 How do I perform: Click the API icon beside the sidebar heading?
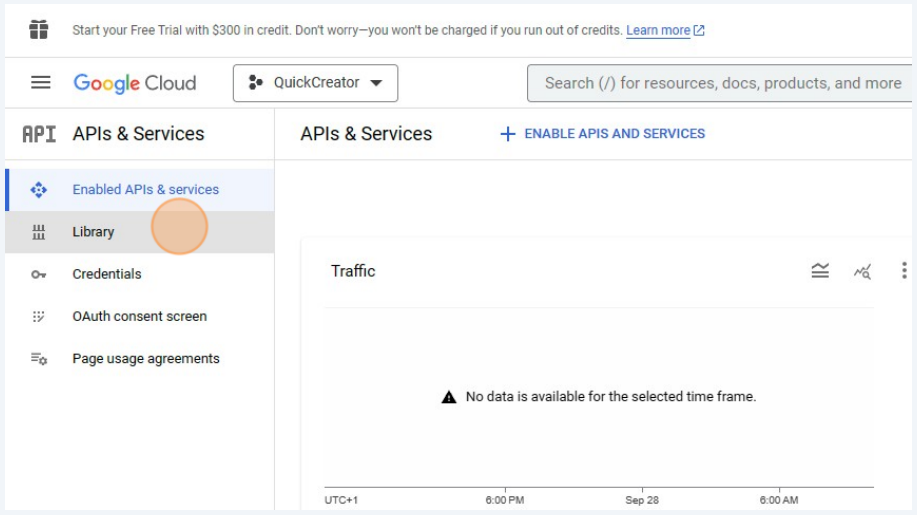tap(39, 134)
